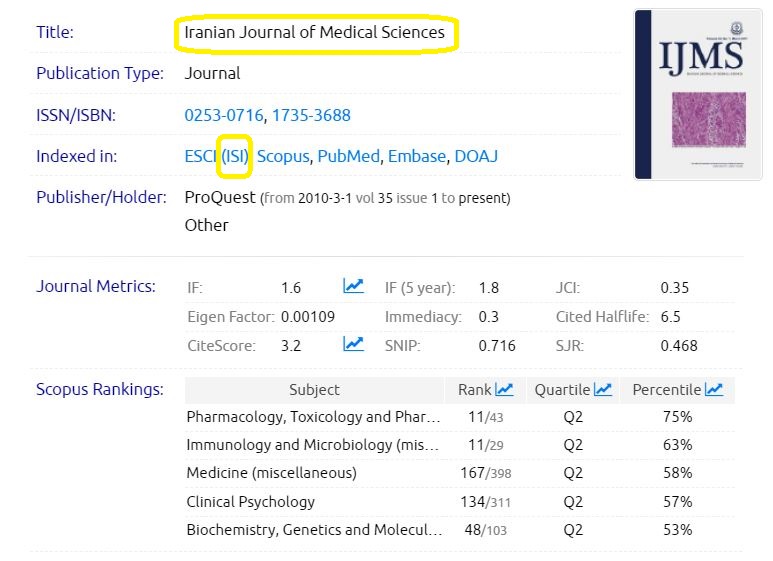Click the chart icon beside Percentile header
The width and height of the screenshot is (773, 561).
714,390
